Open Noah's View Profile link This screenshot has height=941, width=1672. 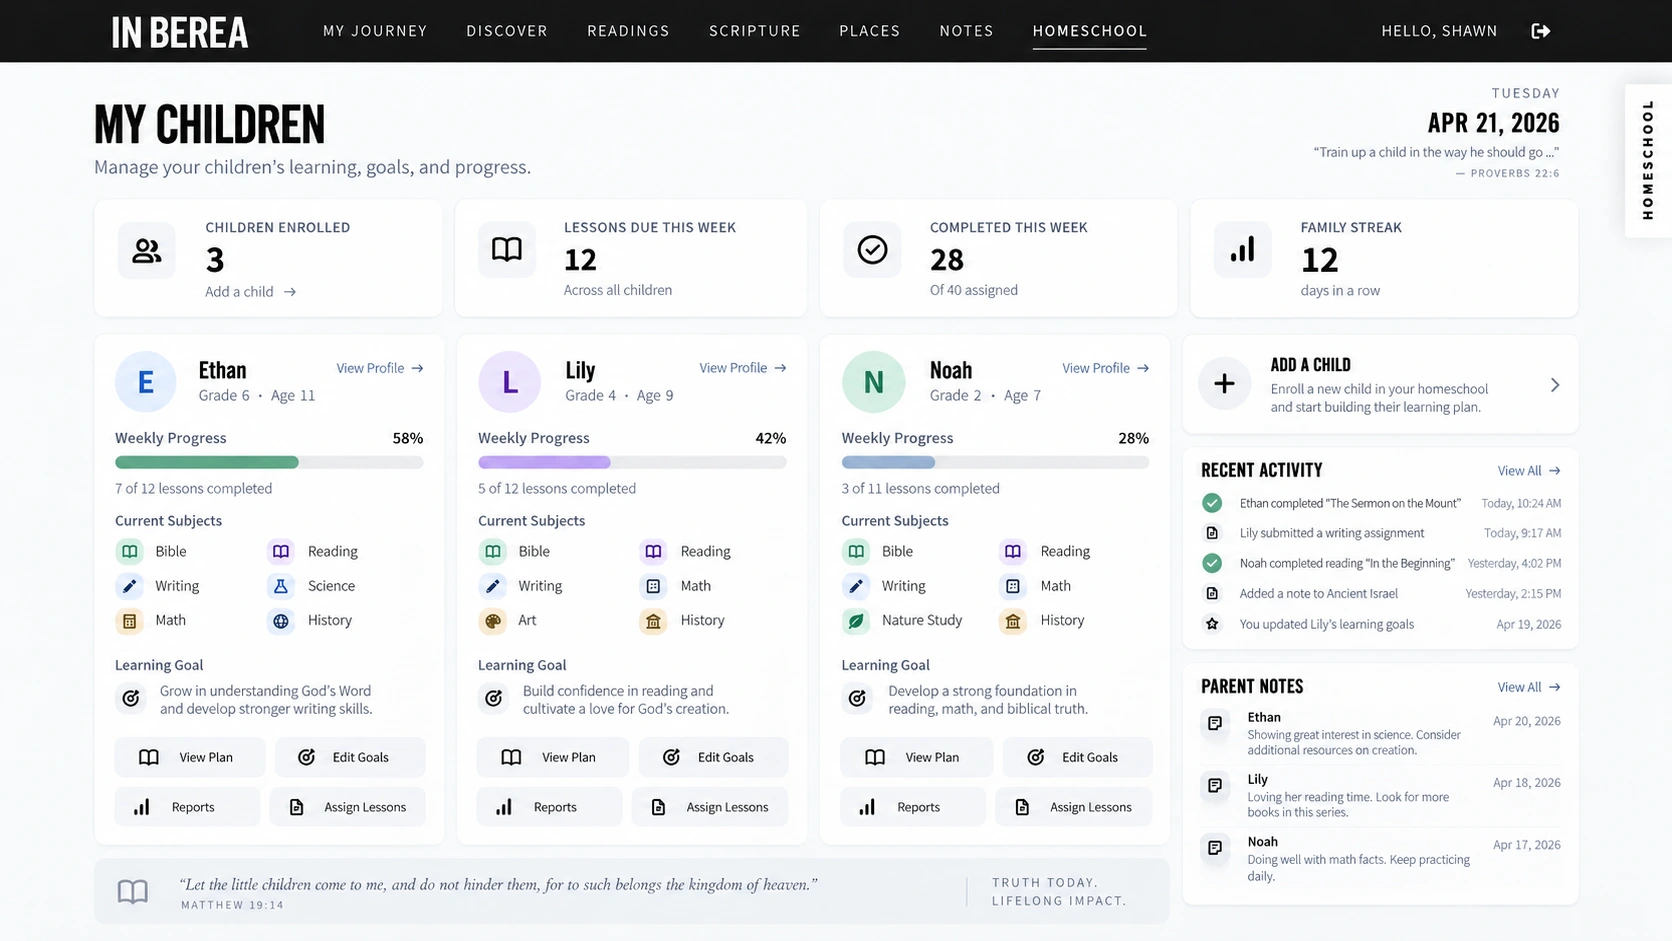[x=1106, y=368]
